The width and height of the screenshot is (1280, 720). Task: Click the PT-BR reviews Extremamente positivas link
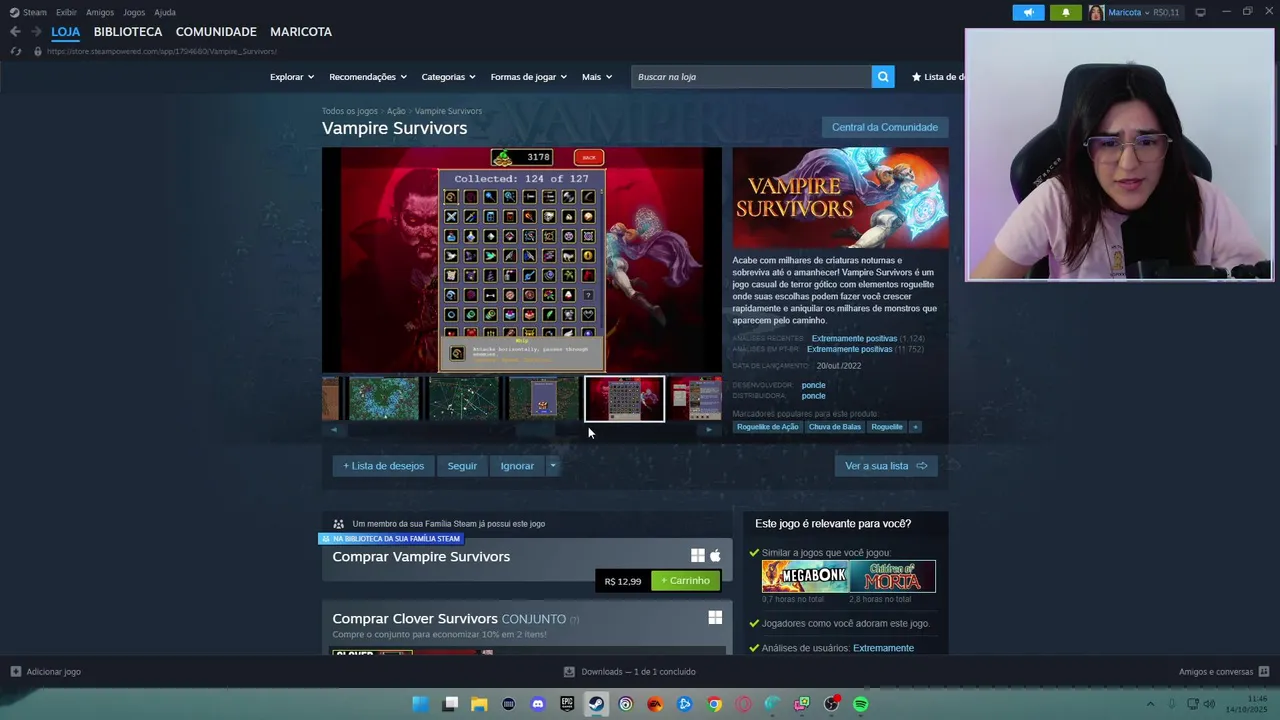click(x=850, y=350)
